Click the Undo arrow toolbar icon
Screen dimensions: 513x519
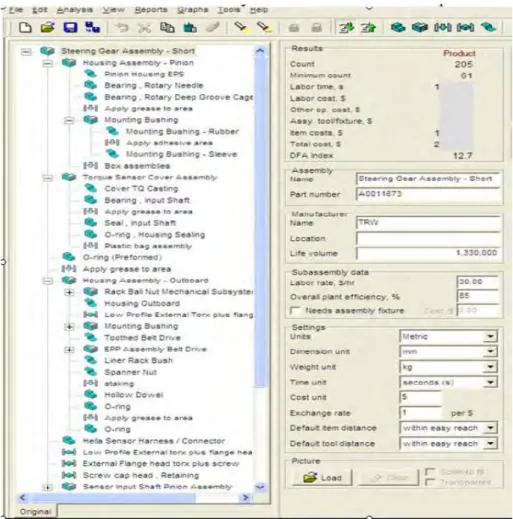[122, 27]
